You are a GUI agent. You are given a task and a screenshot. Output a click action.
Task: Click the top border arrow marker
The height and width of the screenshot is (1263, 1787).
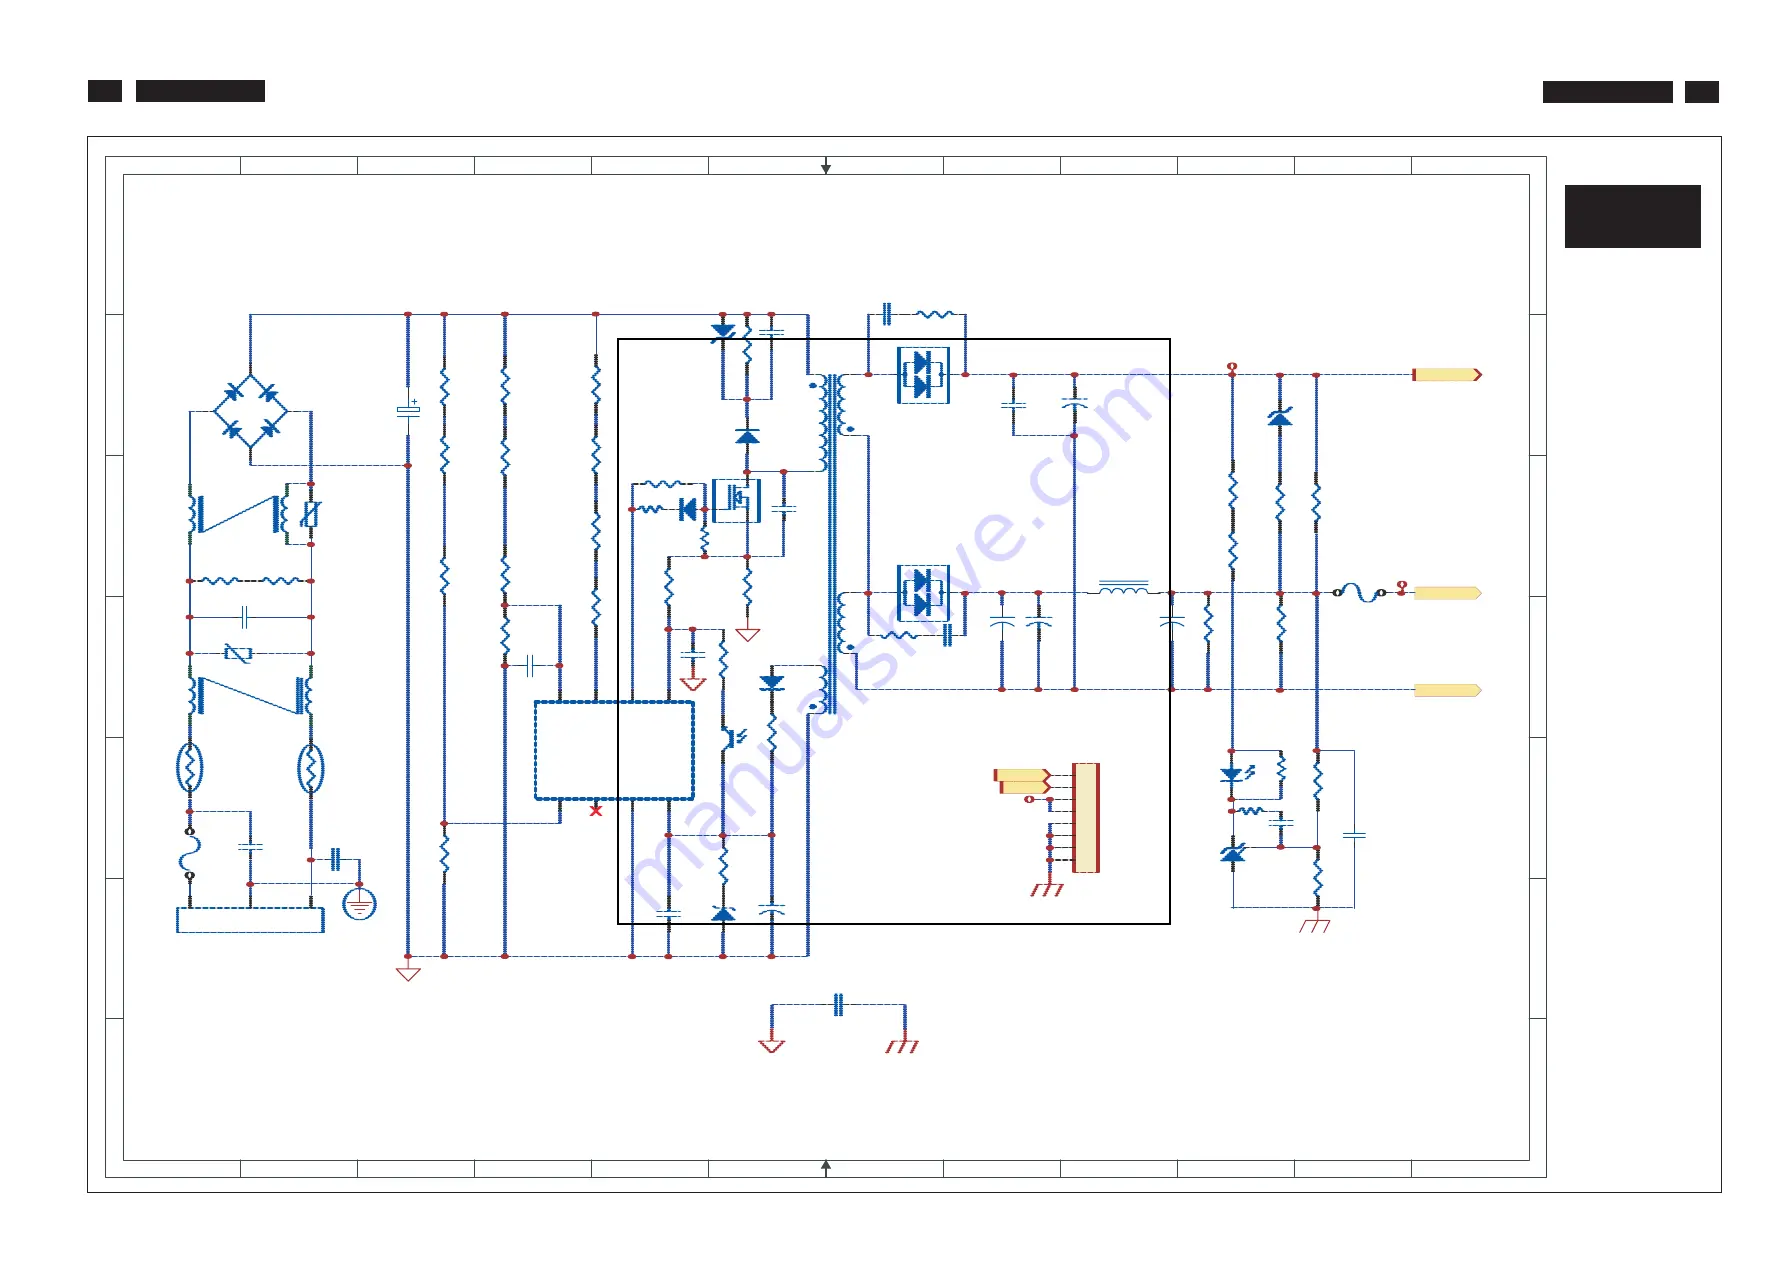pyautogui.click(x=826, y=167)
